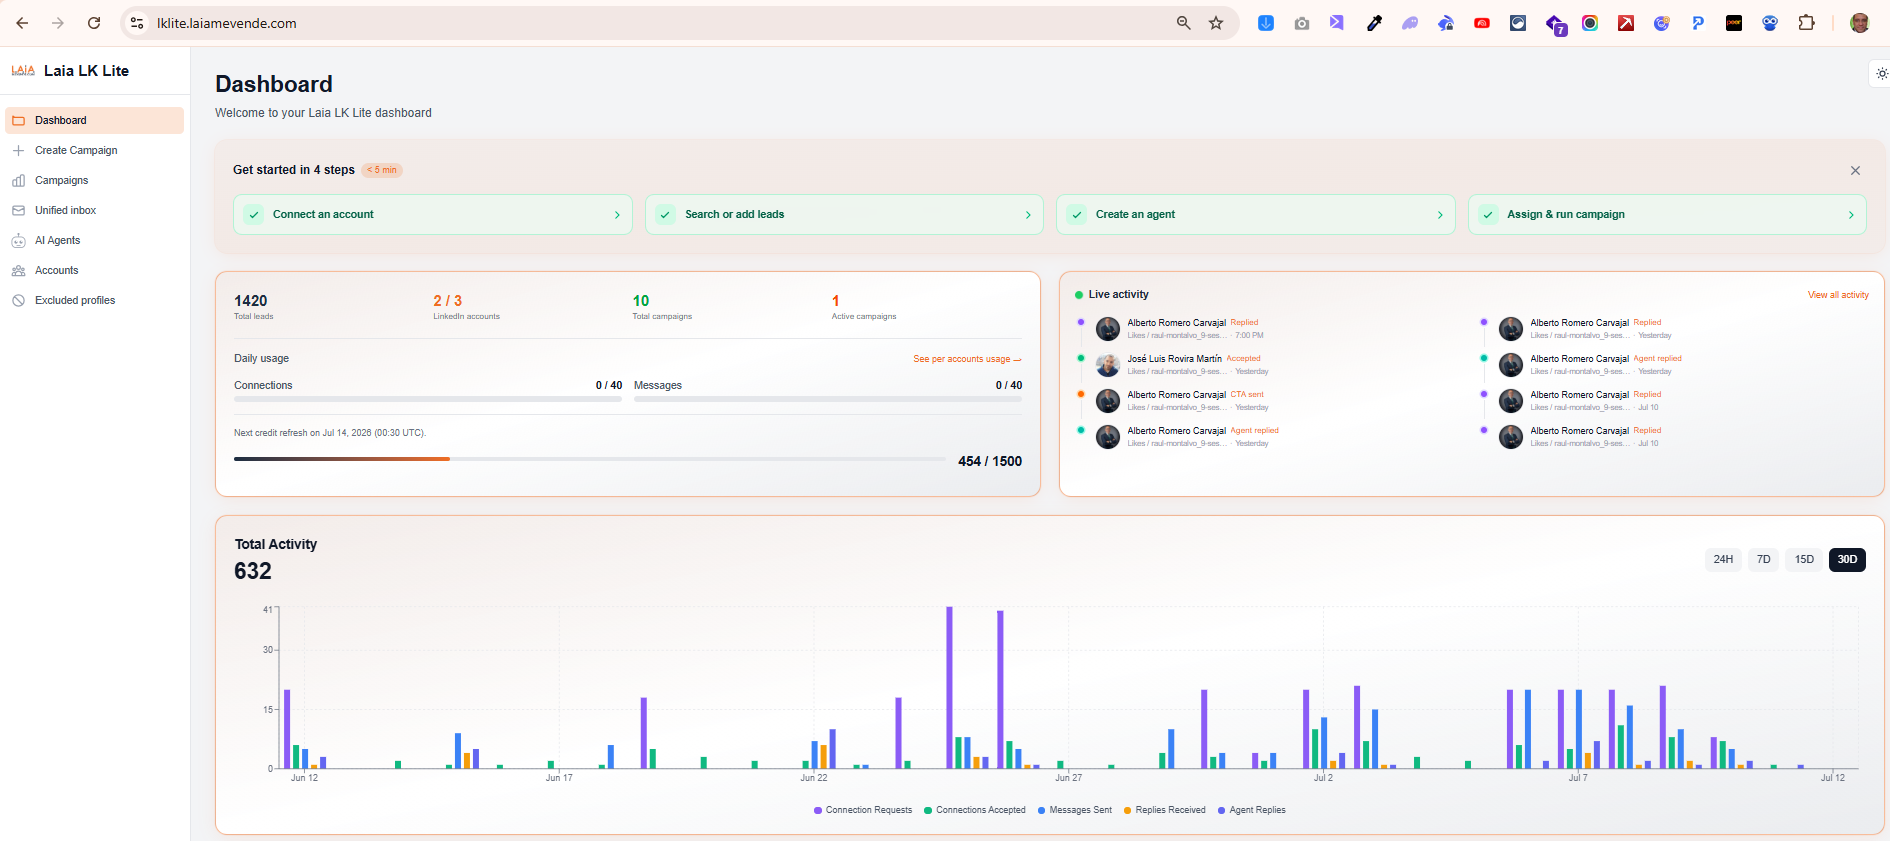Bookmark this page with the star icon

pos(1216,23)
